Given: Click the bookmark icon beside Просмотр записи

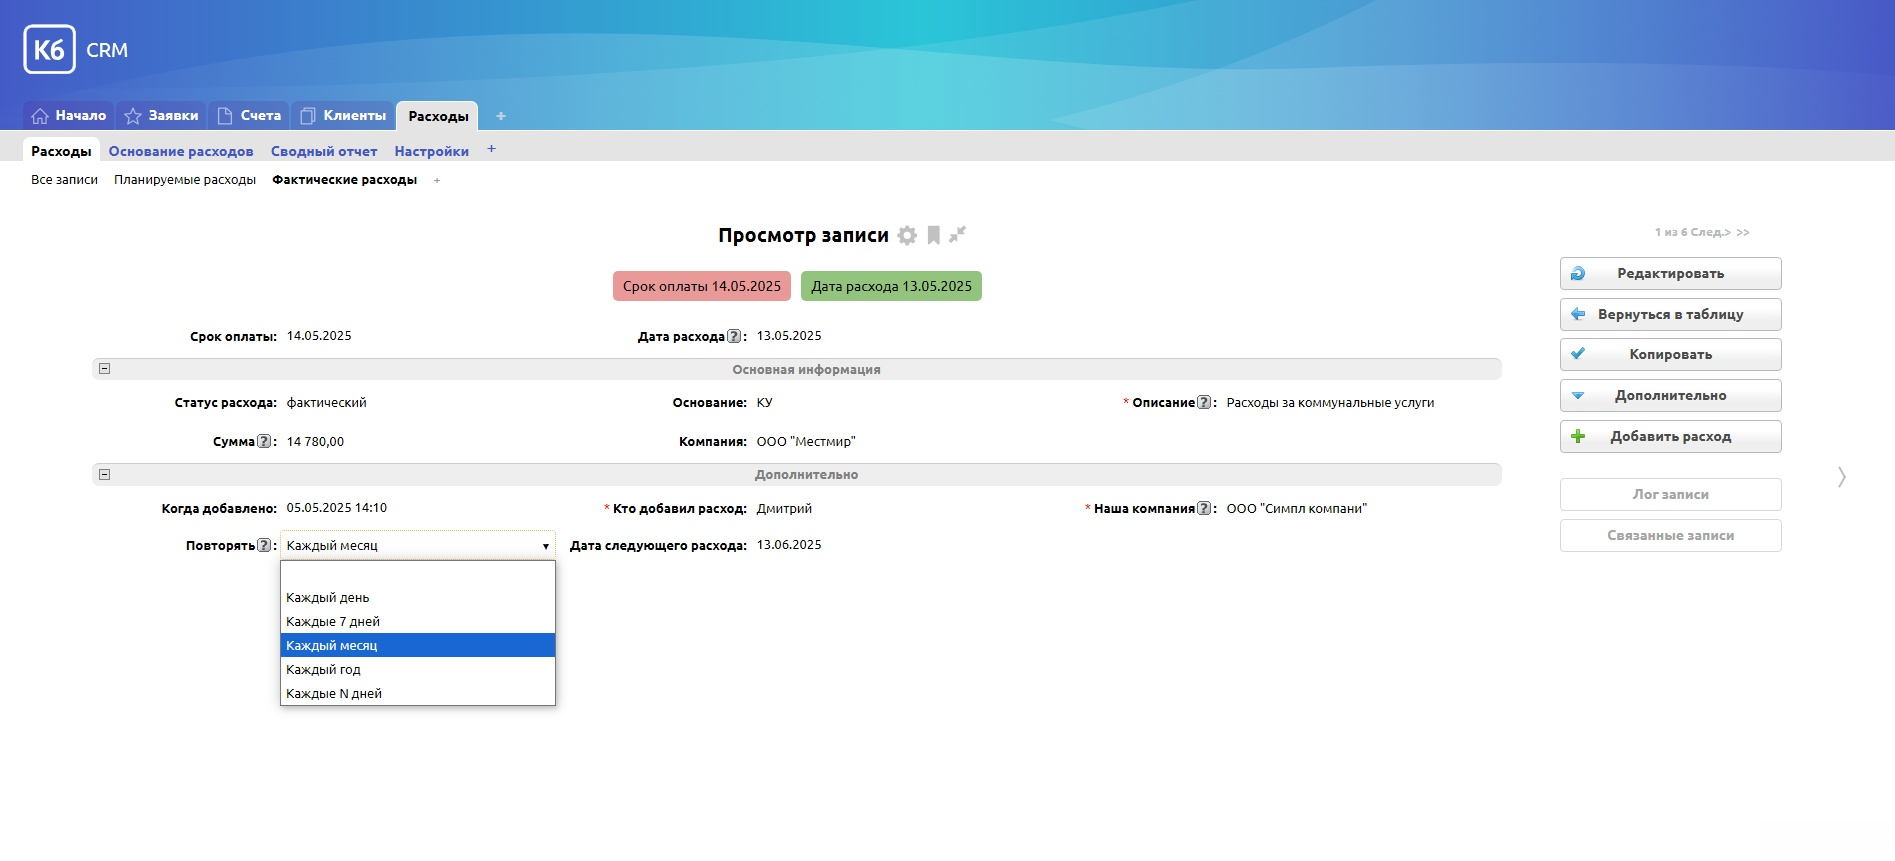Looking at the screenshot, I should coord(933,235).
